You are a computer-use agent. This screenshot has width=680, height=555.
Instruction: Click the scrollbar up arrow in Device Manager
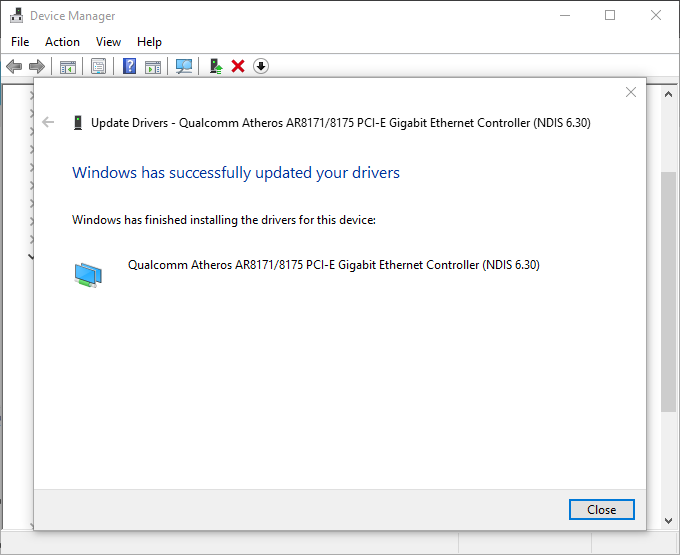668,94
